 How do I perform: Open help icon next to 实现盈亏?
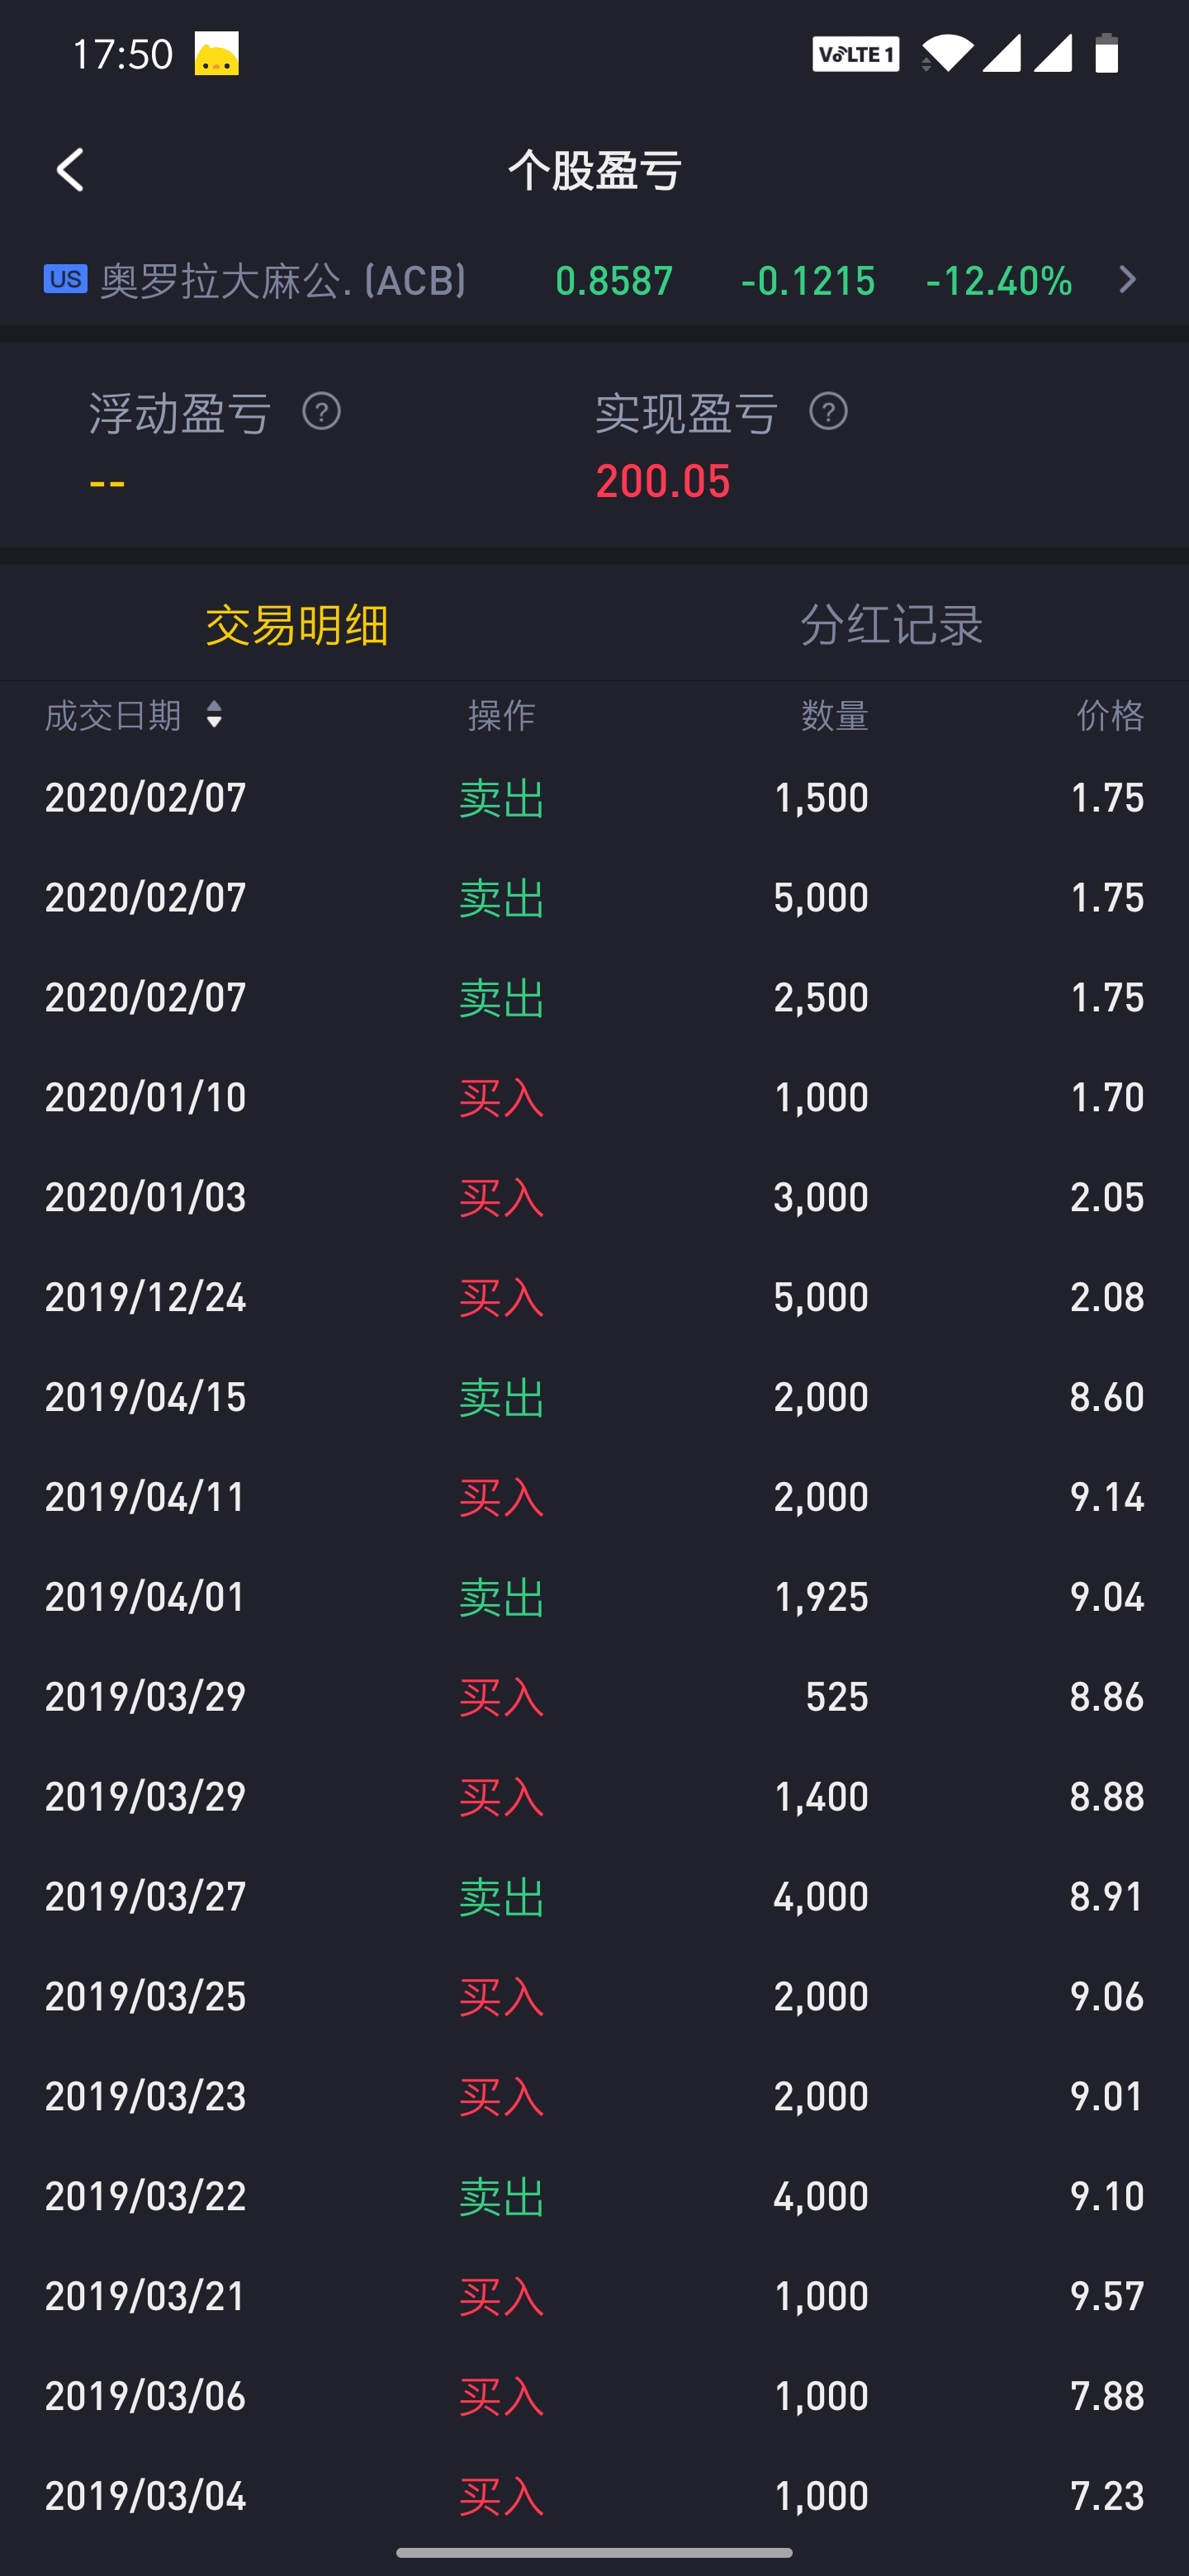828,412
